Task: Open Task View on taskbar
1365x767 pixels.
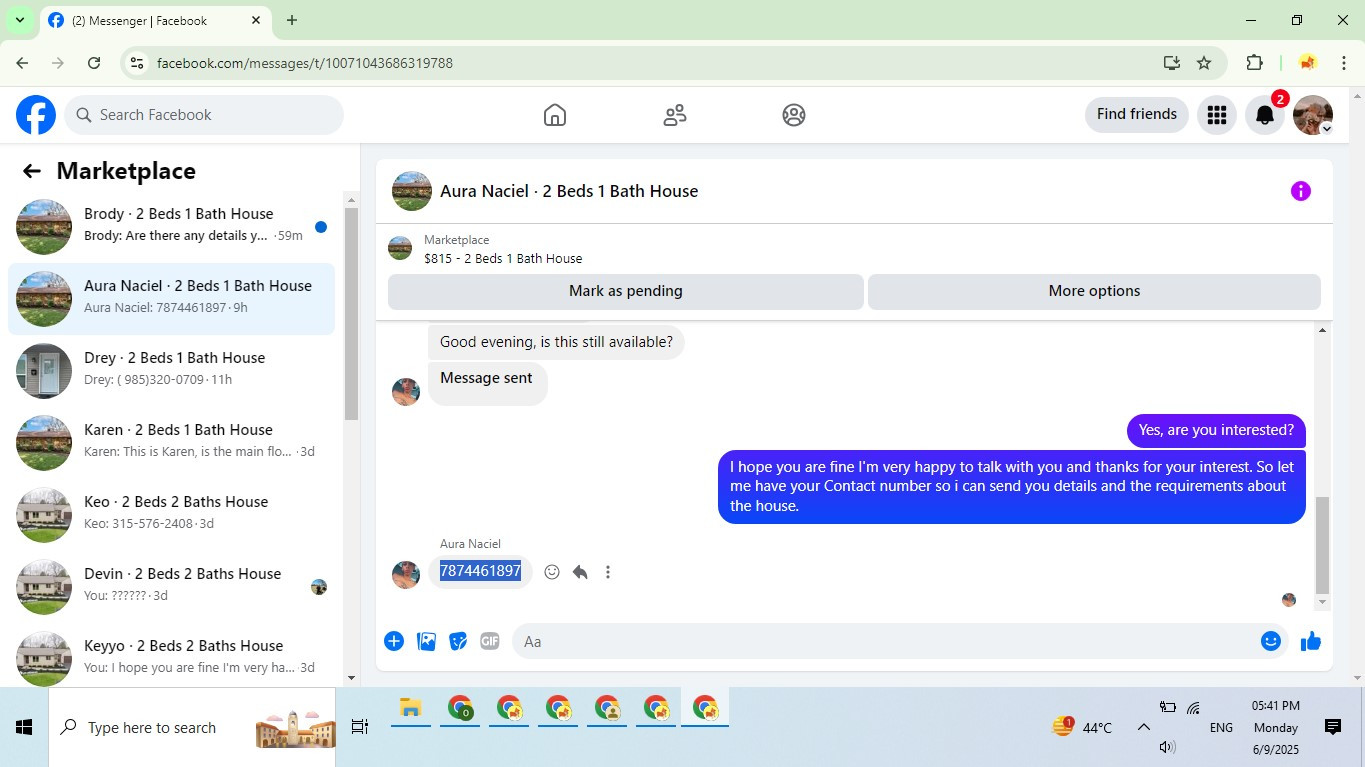Action: click(360, 727)
